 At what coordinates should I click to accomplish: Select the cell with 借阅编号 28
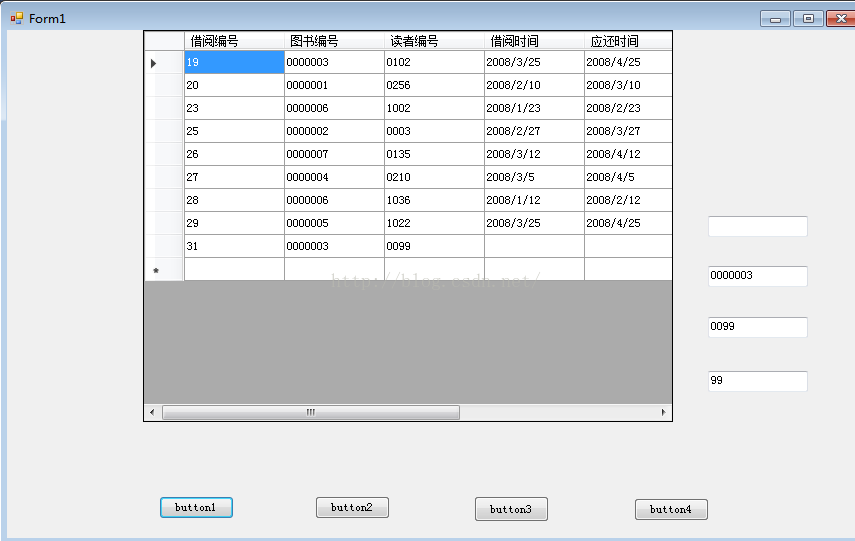(x=234, y=200)
